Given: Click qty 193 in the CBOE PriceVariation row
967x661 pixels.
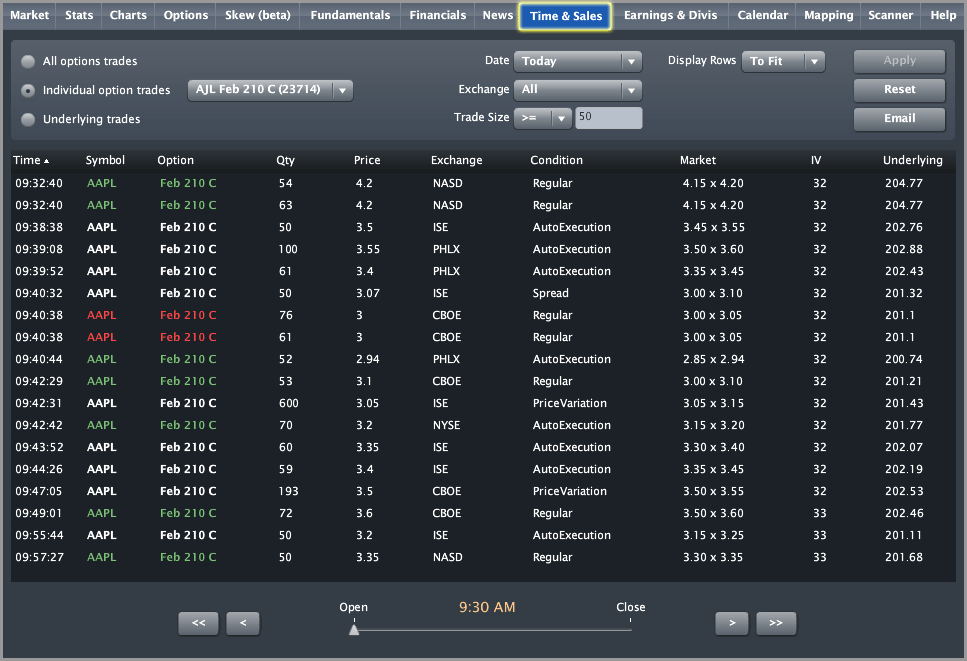Looking at the screenshot, I should [x=289, y=491].
